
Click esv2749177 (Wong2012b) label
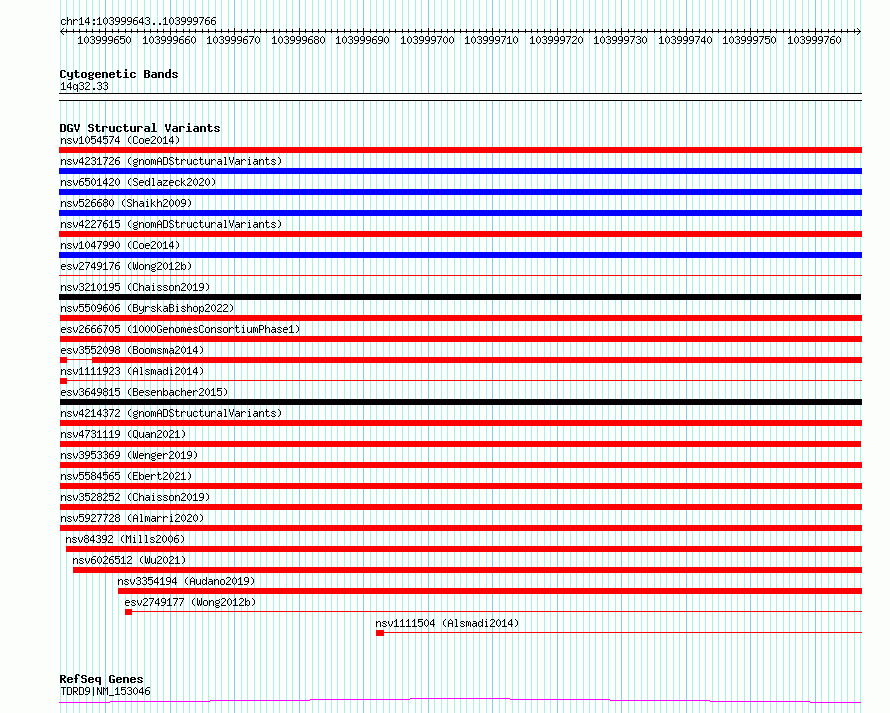[190, 602]
